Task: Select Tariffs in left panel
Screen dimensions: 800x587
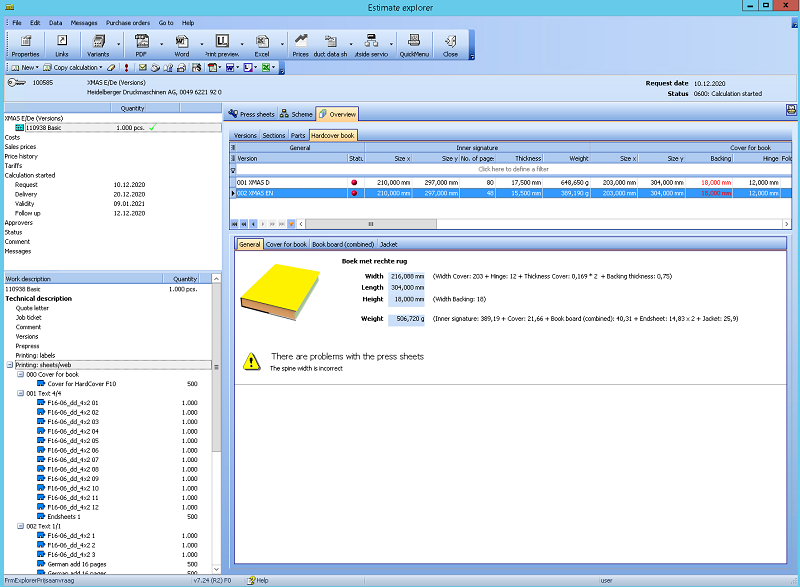Action: [x=13, y=166]
